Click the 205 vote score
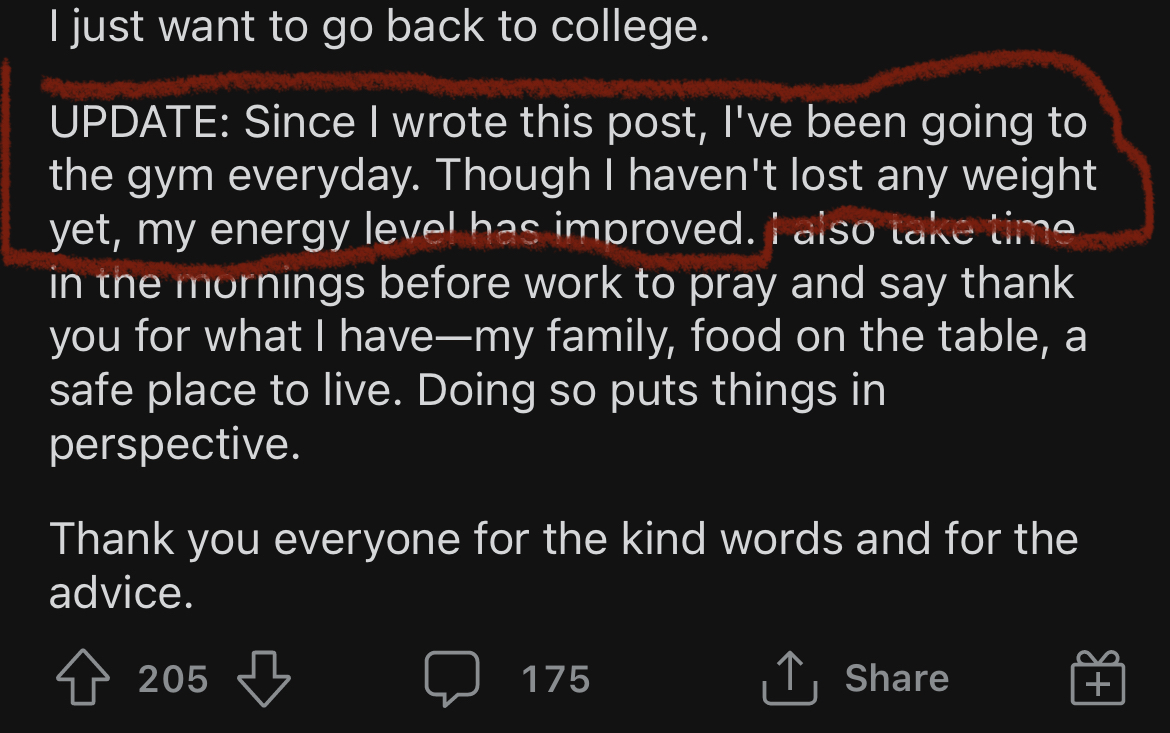The image size is (1170, 733). tap(173, 679)
